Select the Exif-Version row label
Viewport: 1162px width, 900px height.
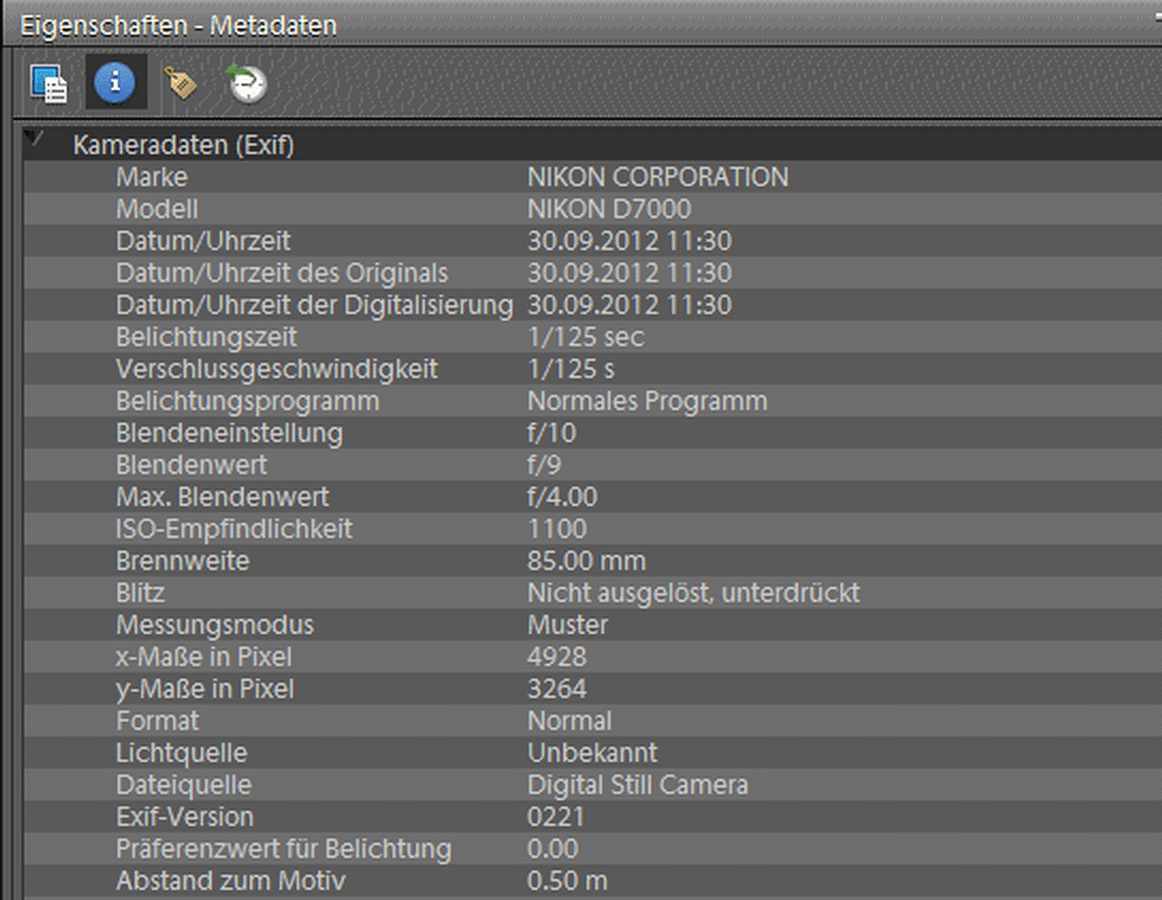[x=185, y=817]
